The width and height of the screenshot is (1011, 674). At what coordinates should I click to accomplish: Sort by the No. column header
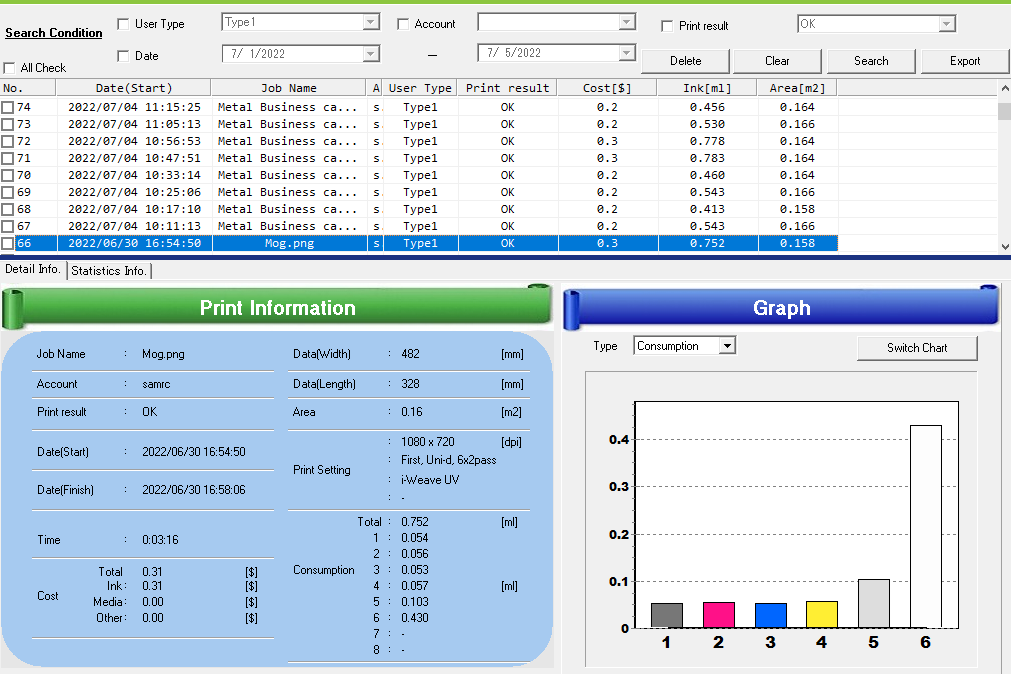coord(28,88)
